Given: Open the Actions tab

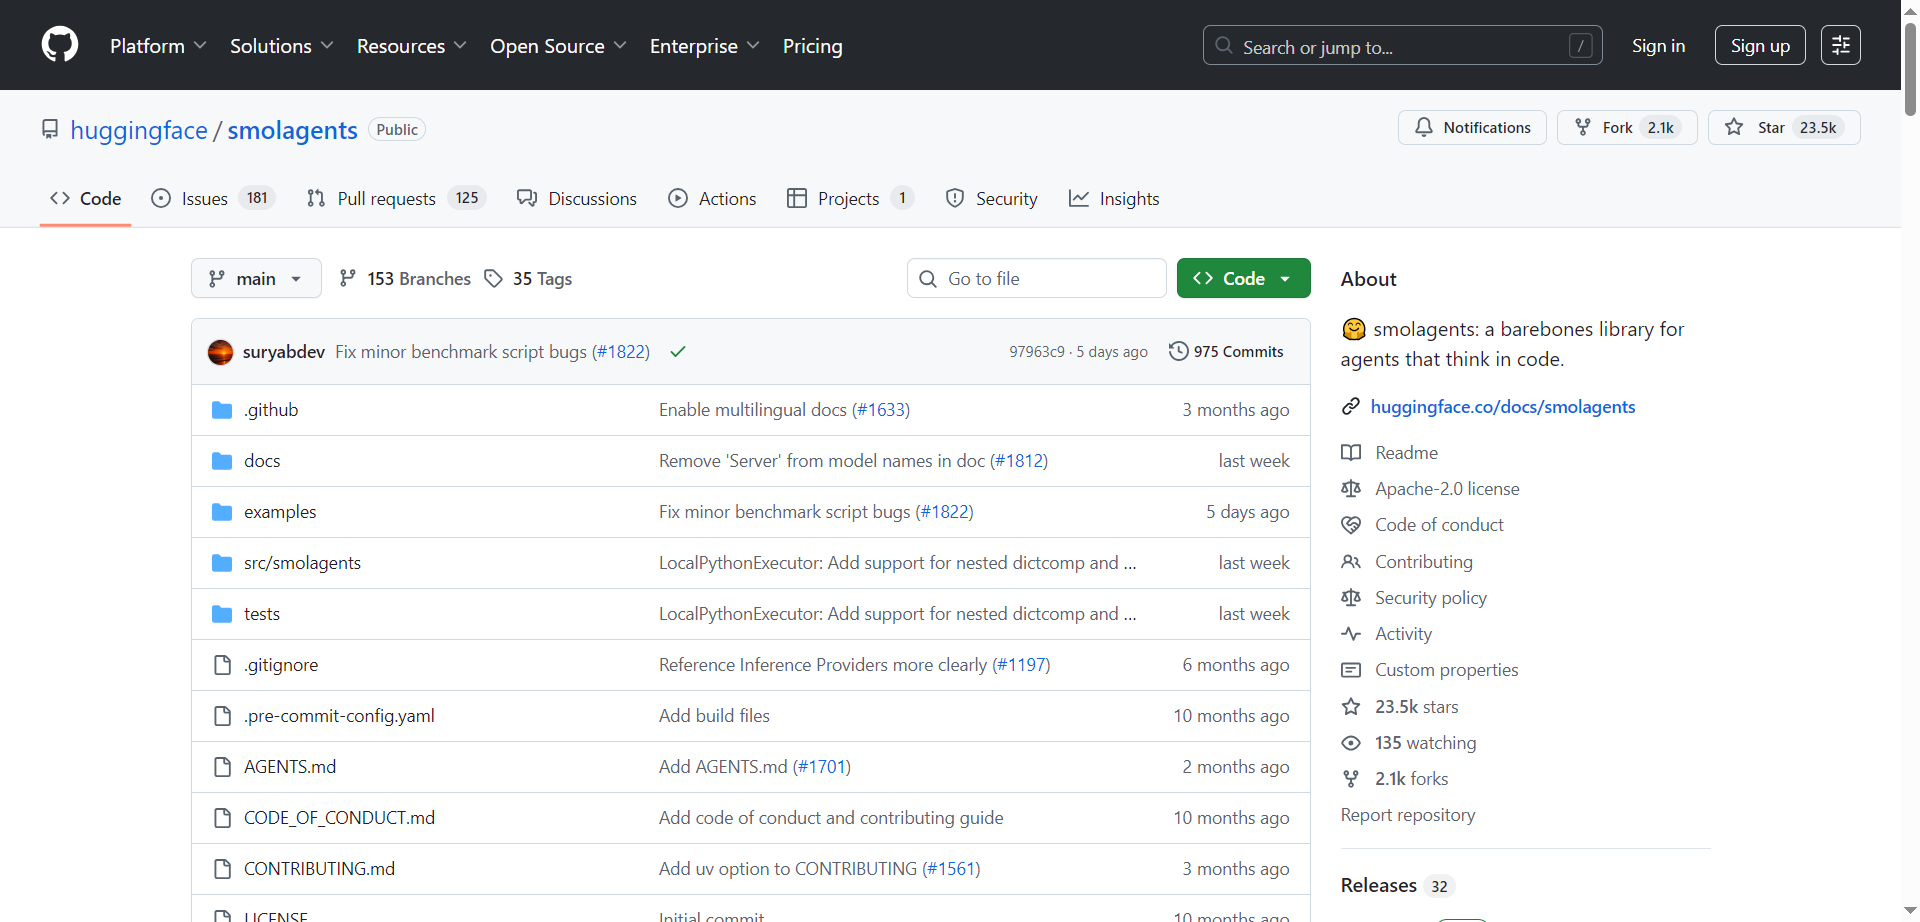Looking at the screenshot, I should pos(712,198).
